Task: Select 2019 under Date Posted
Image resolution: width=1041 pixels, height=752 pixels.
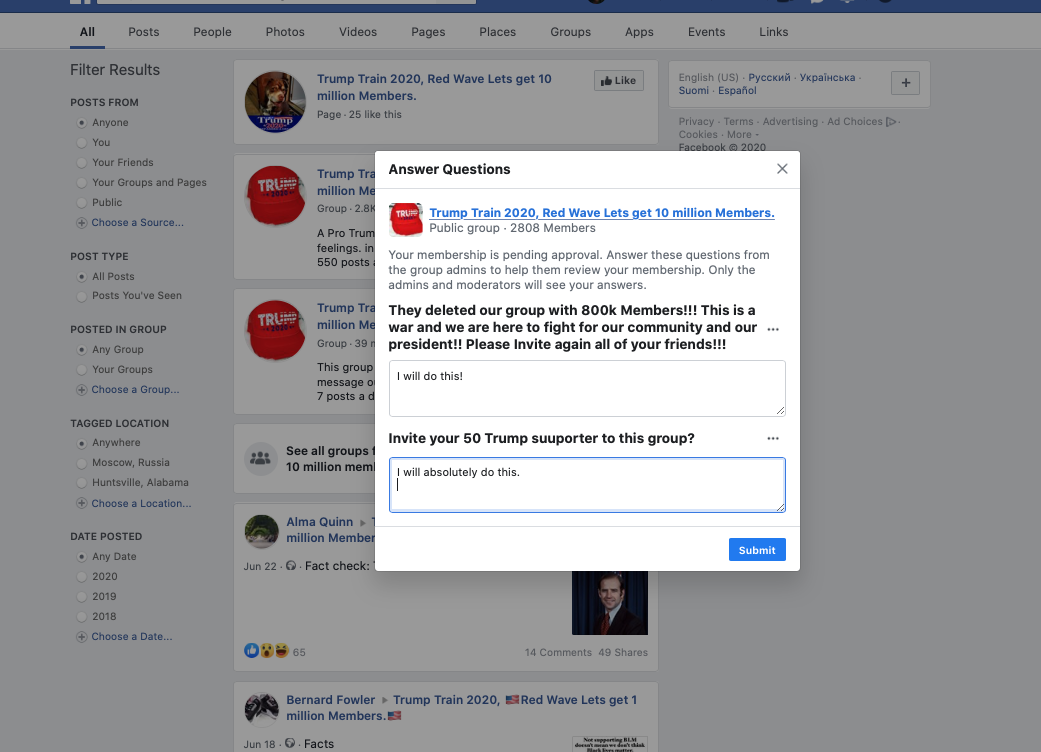Action: click(82, 597)
